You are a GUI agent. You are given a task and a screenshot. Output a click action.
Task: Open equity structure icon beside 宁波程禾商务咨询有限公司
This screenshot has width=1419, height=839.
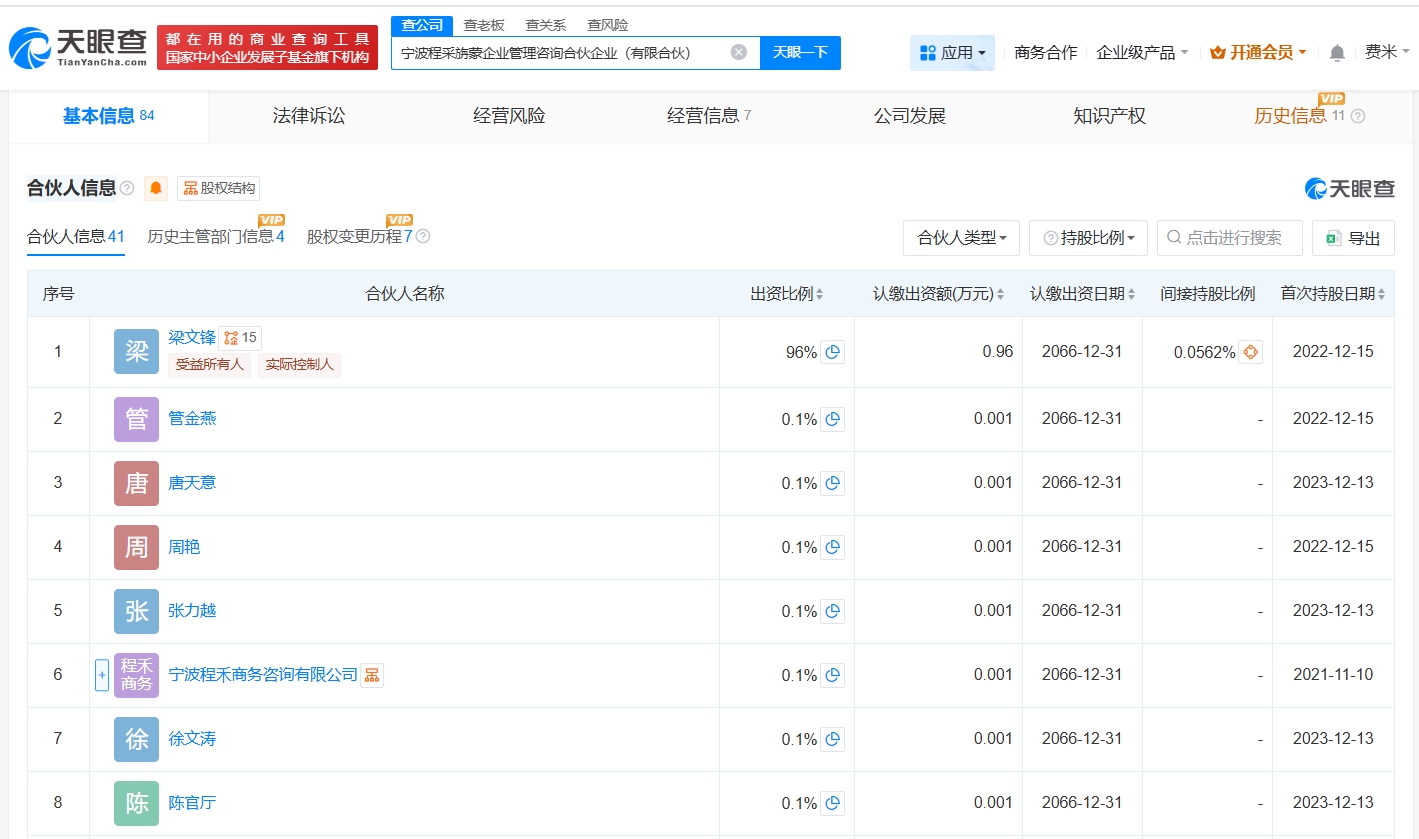point(371,675)
